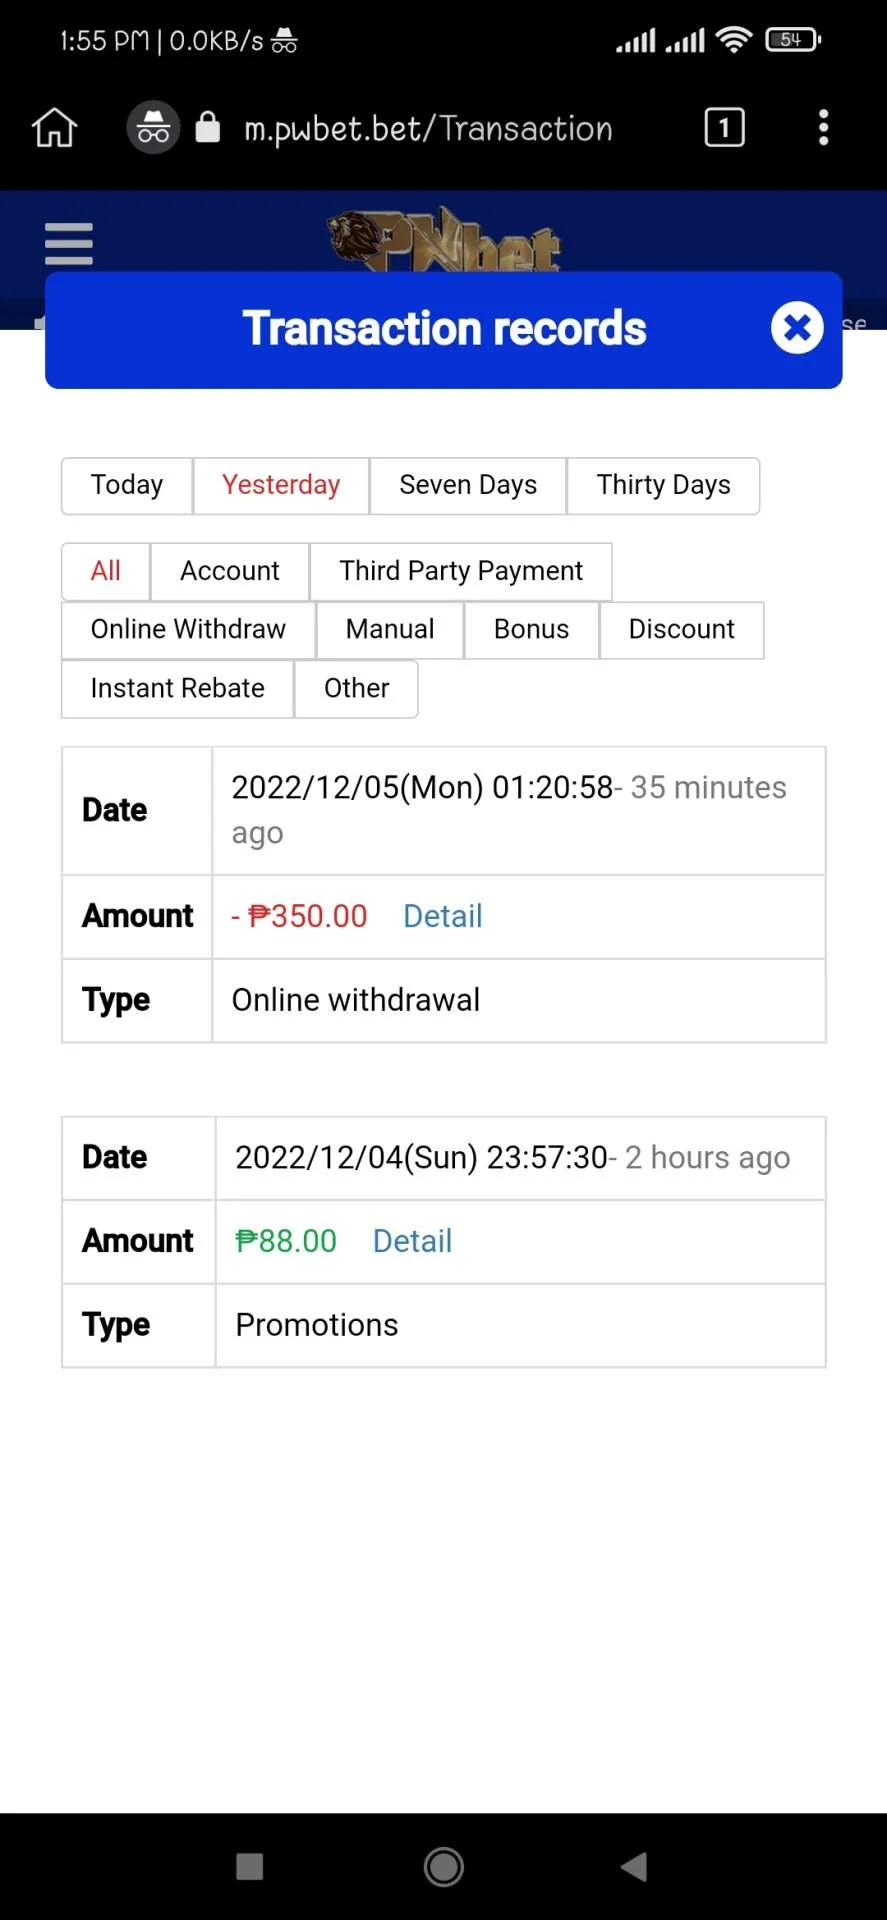Tap the browser home icon
The image size is (887, 1920).
tap(54, 128)
